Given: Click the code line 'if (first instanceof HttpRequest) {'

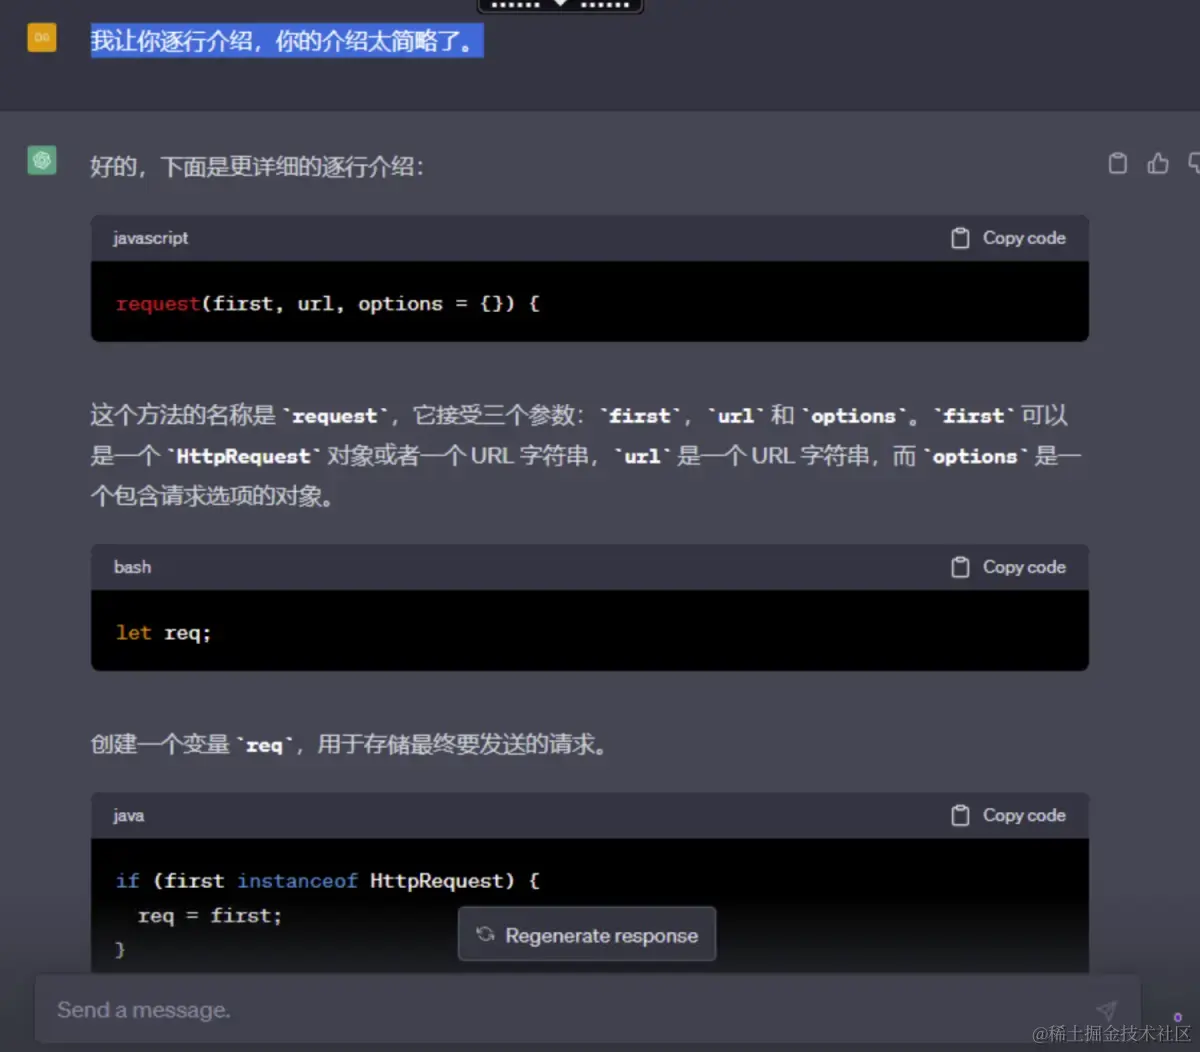Looking at the screenshot, I should (x=328, y=881).
